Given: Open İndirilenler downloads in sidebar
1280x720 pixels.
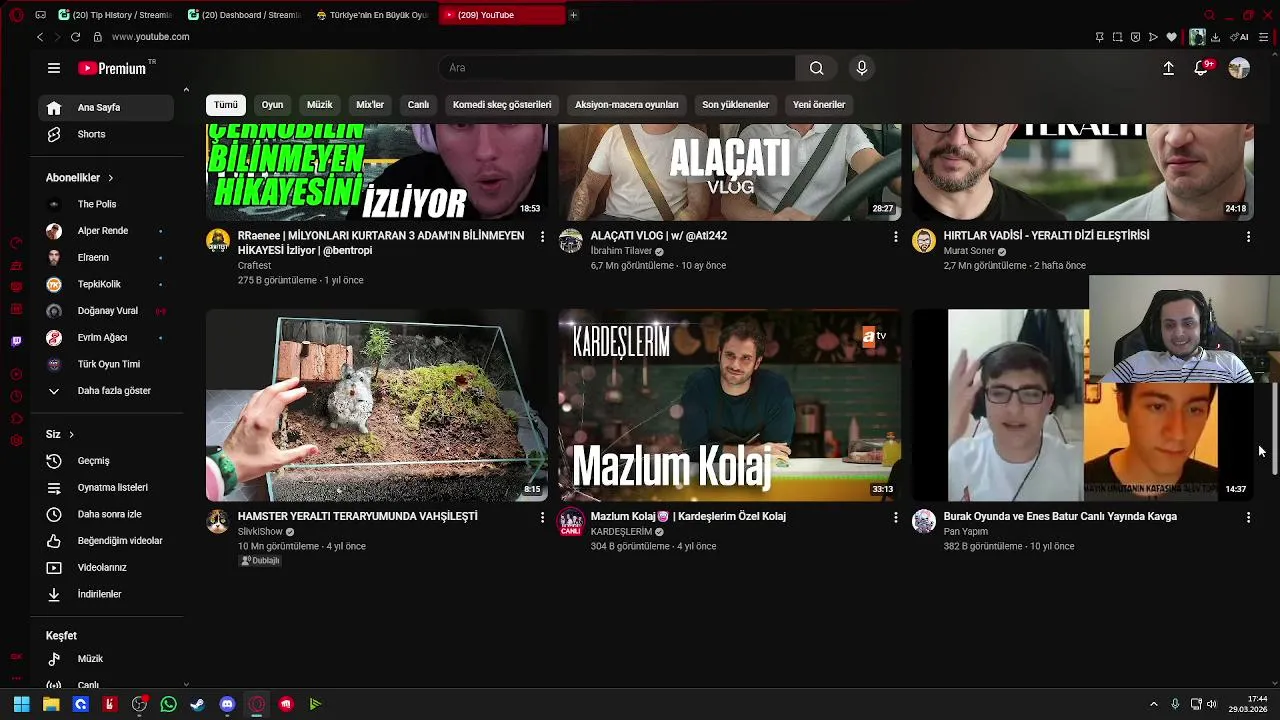Looking at the screenshot, I should [x=108, y=594].
